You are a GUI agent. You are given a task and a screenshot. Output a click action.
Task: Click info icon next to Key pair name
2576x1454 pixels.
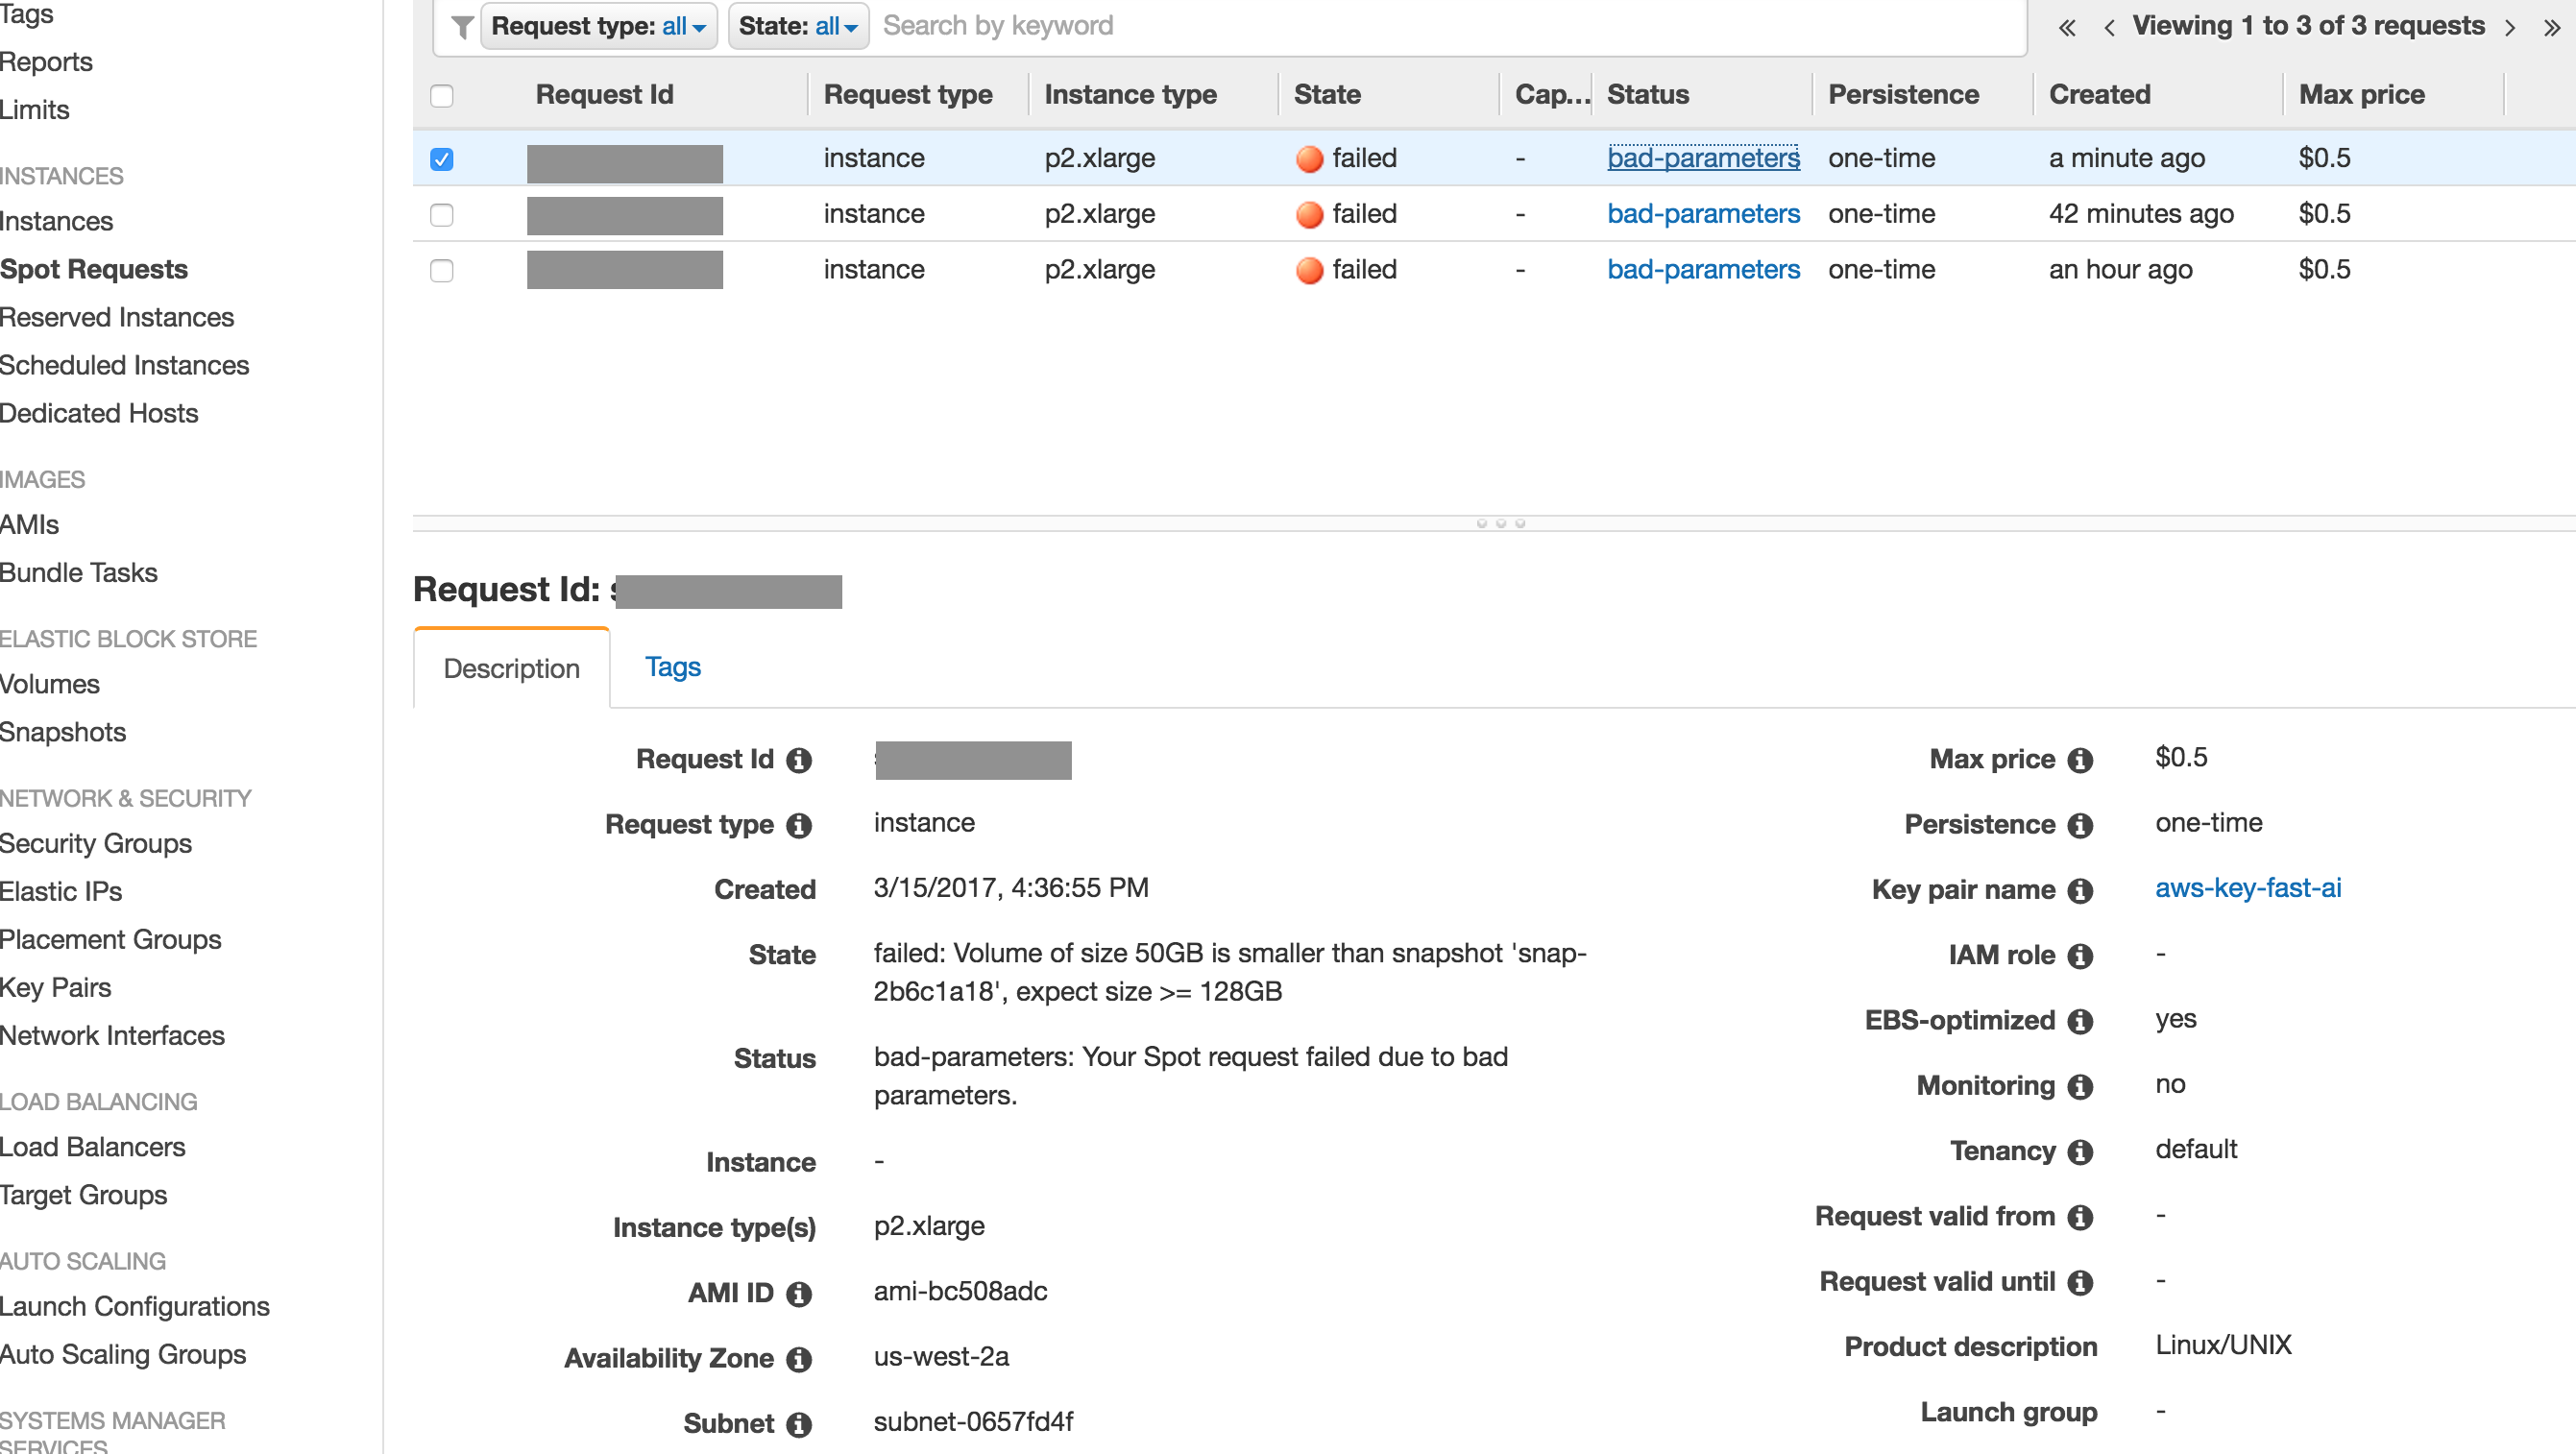pyautogui.click(x=2080, y=890)
